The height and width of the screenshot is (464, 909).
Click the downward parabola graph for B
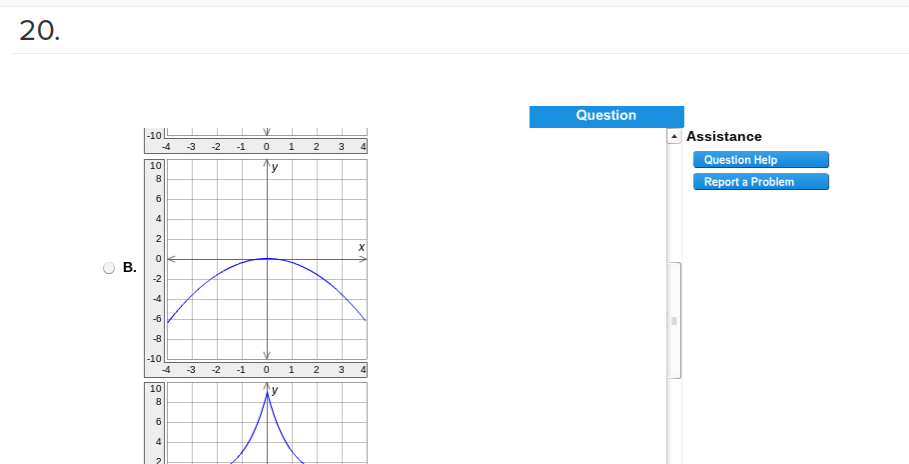pos(256,268)
